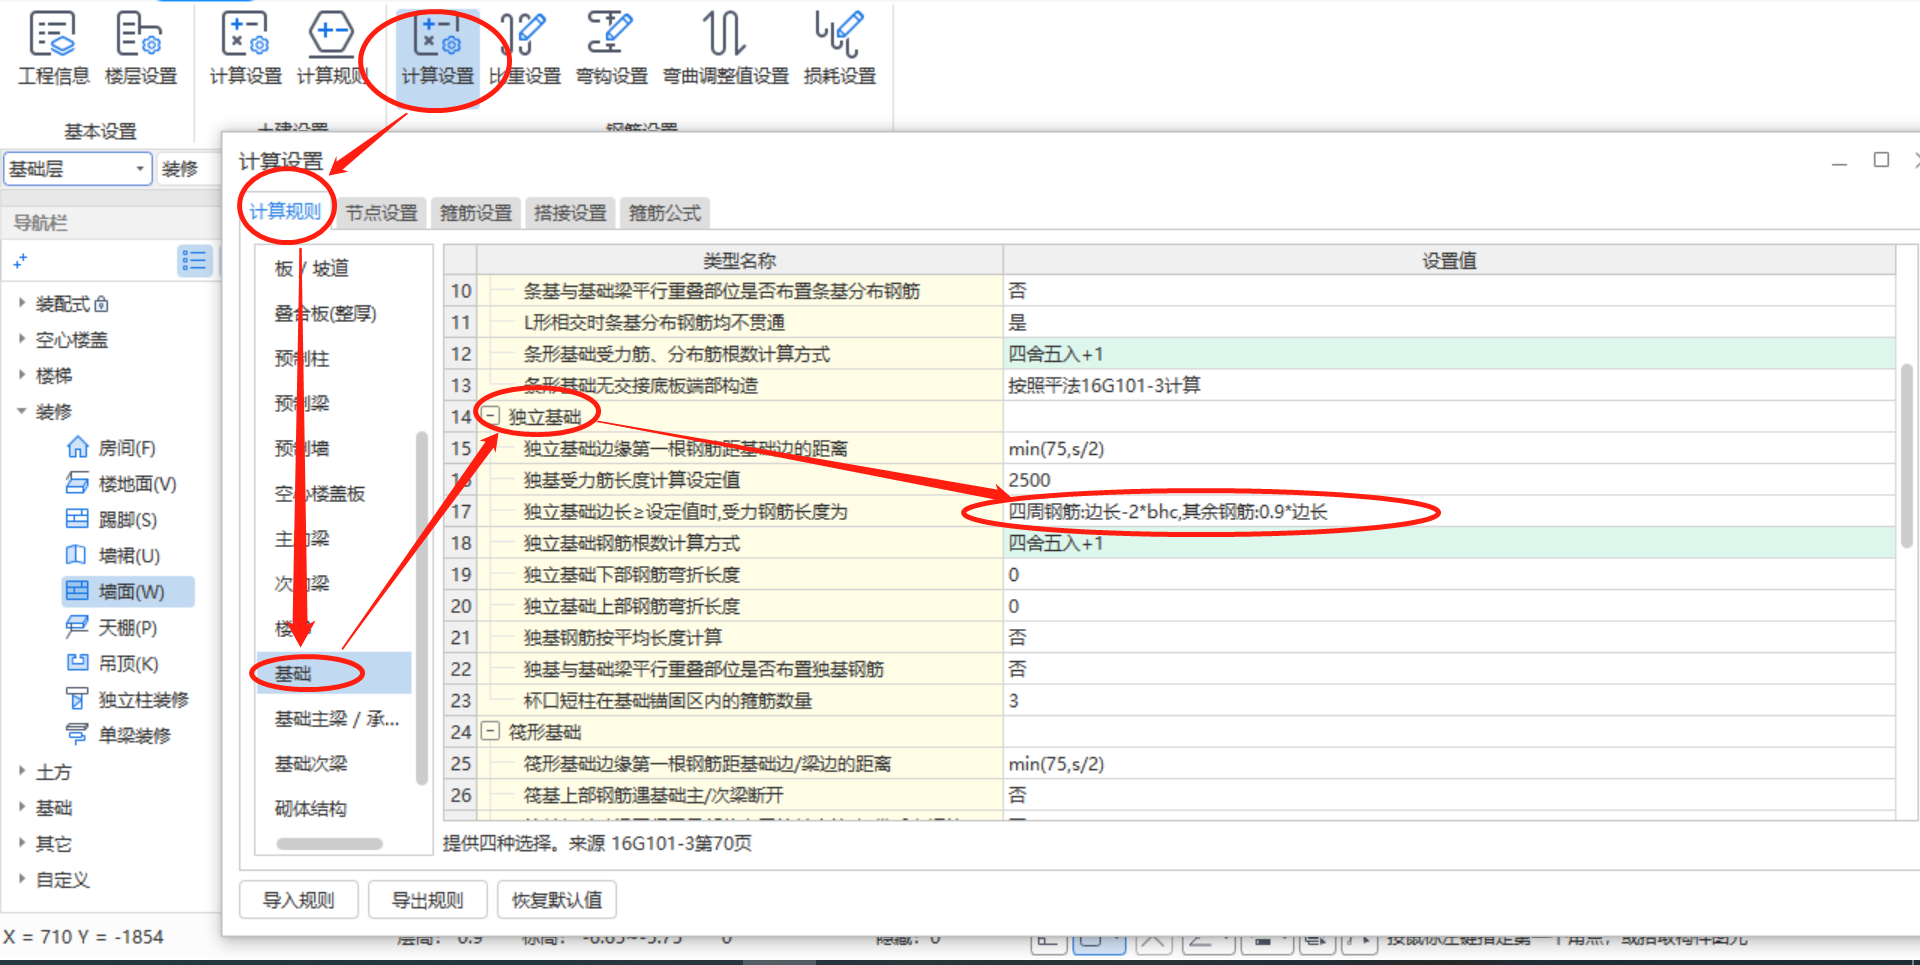Open the 基础层 floor dropdown

[78, 168]
